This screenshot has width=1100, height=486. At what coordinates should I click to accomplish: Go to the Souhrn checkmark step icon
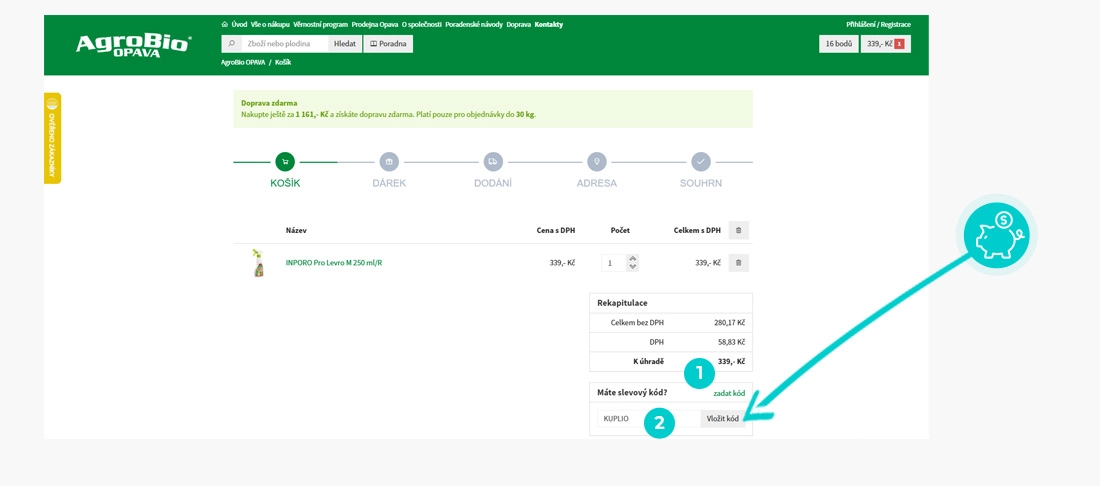pyautogui.click(x=701, y=162)
